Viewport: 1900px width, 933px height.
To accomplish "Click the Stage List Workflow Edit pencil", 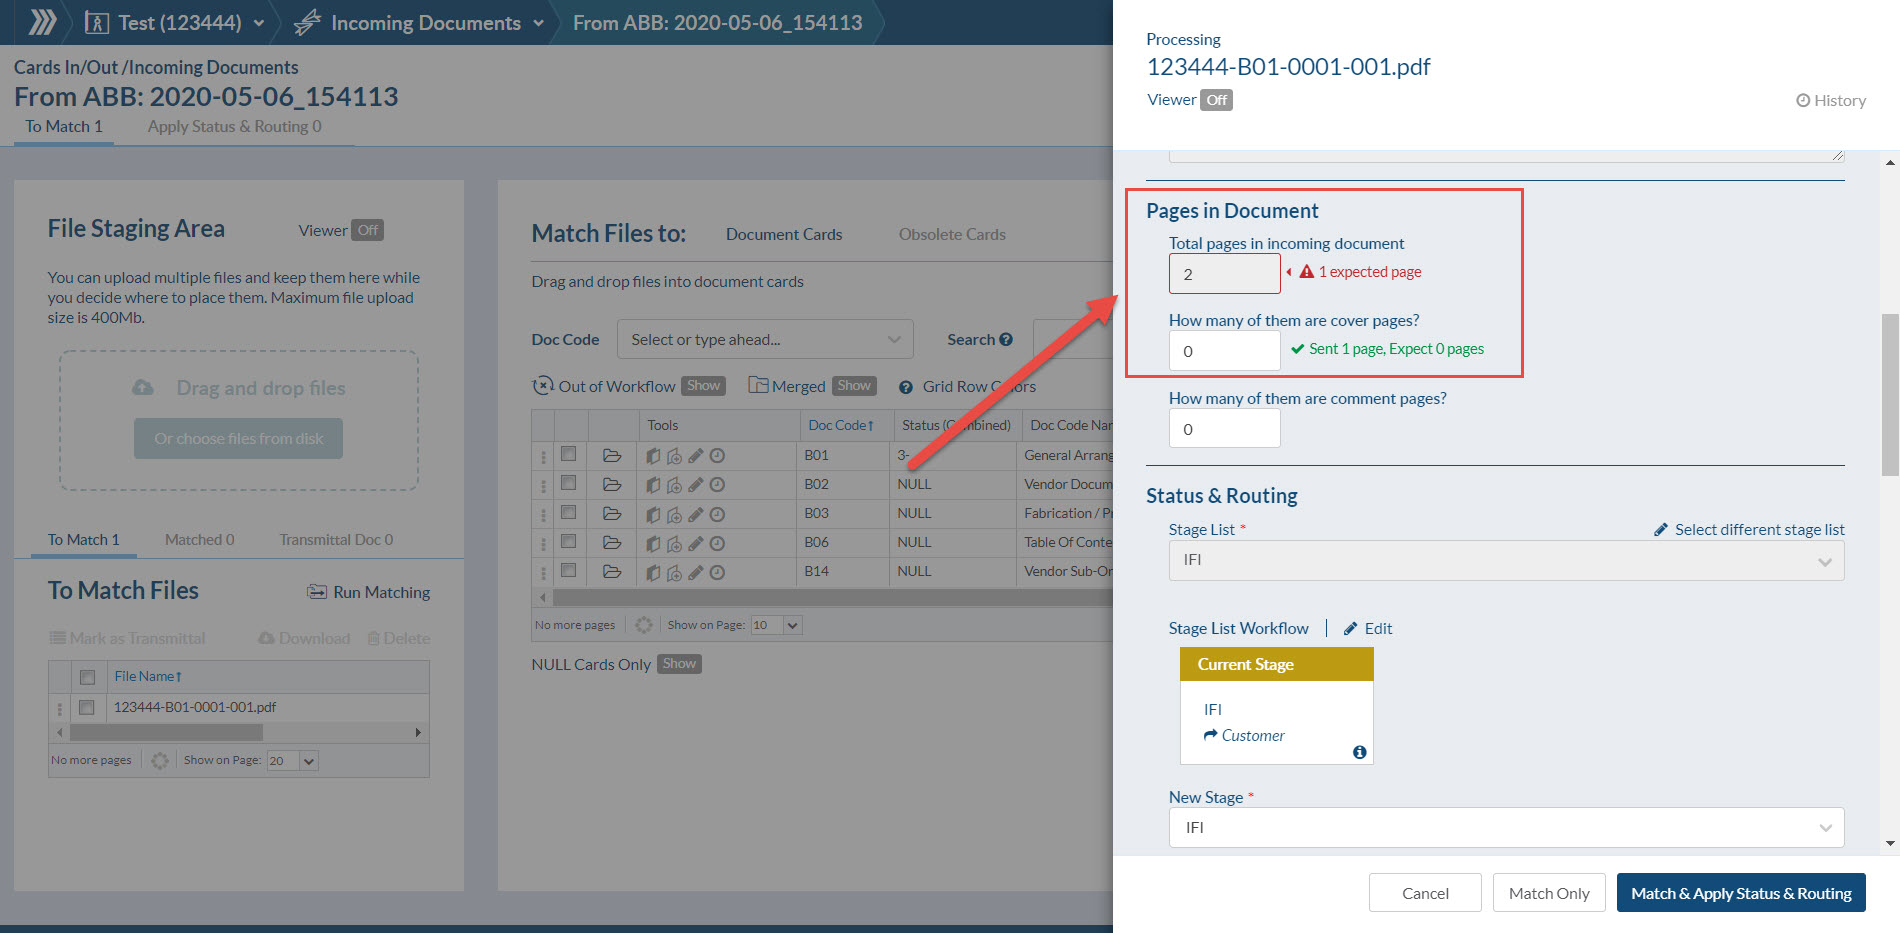I will tap(1350, 628).
